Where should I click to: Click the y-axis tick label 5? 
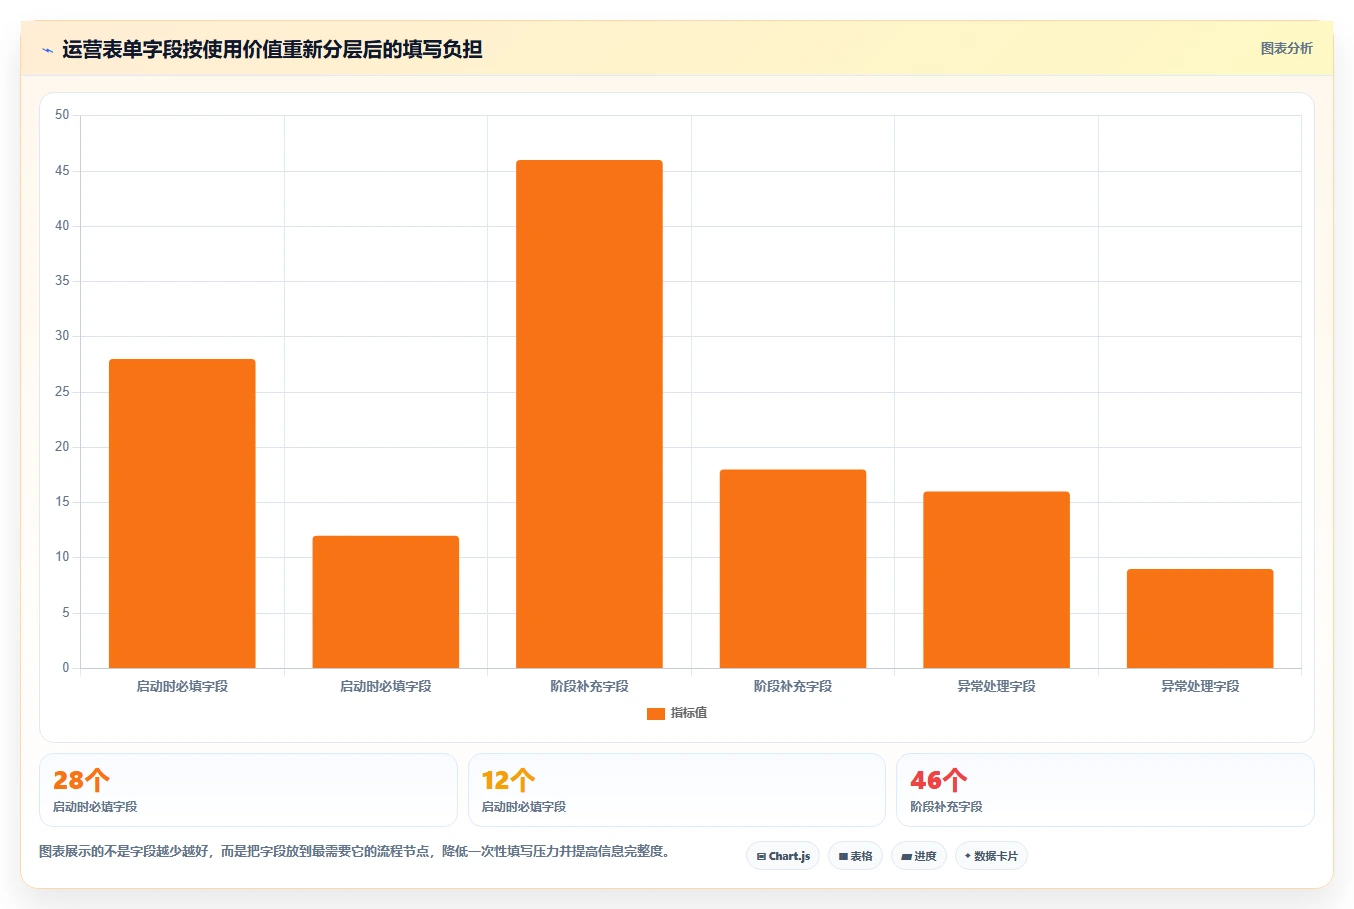click(66, 613)
